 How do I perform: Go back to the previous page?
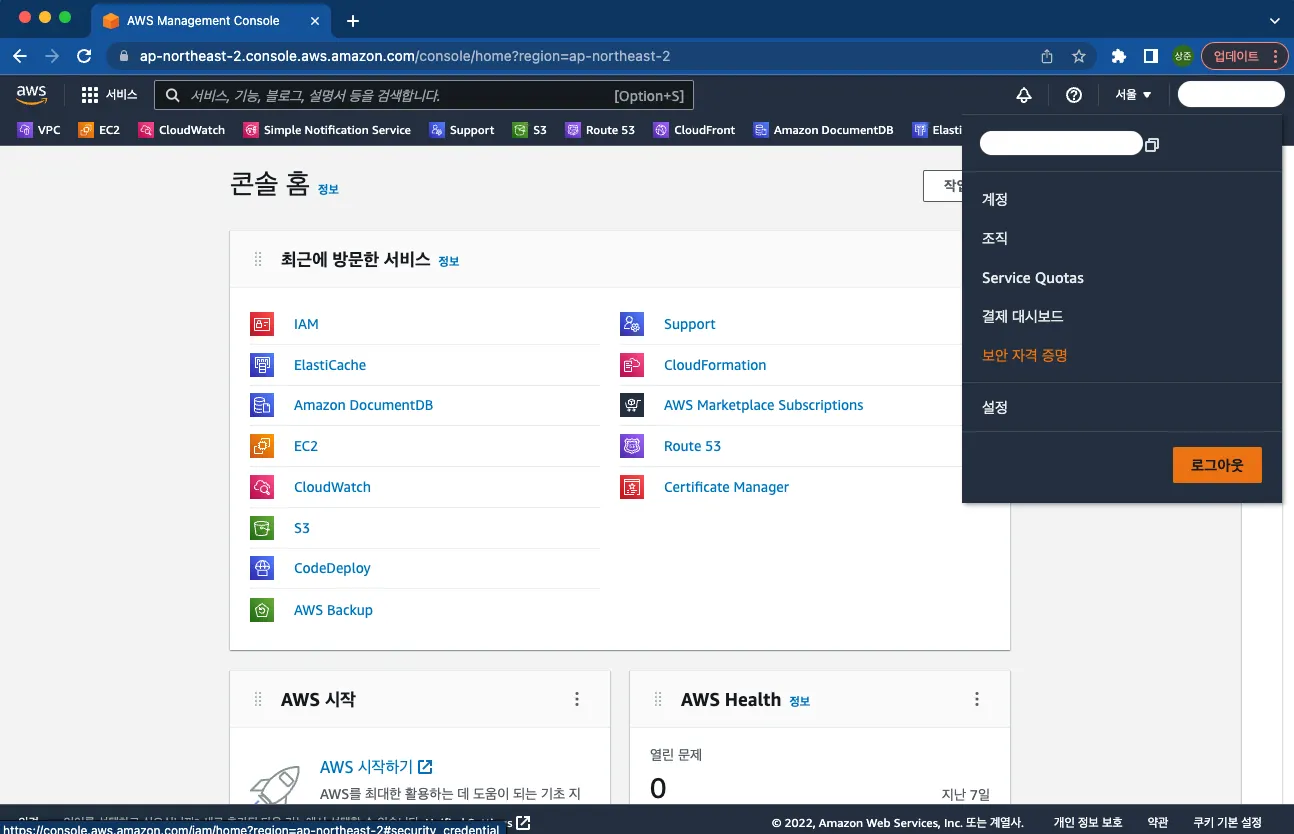(20, 56)
